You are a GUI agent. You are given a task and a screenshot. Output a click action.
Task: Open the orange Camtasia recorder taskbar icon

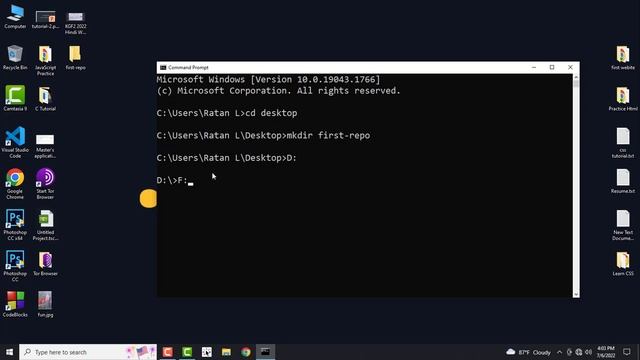pos(167,352)
